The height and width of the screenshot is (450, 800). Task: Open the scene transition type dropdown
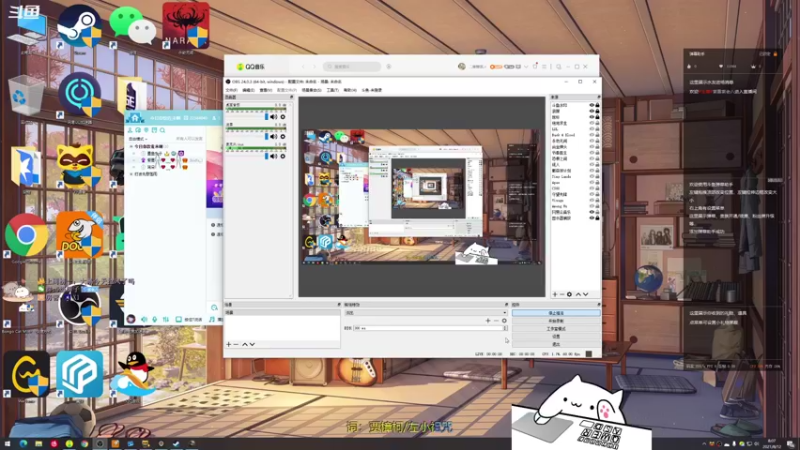(426, 313)
